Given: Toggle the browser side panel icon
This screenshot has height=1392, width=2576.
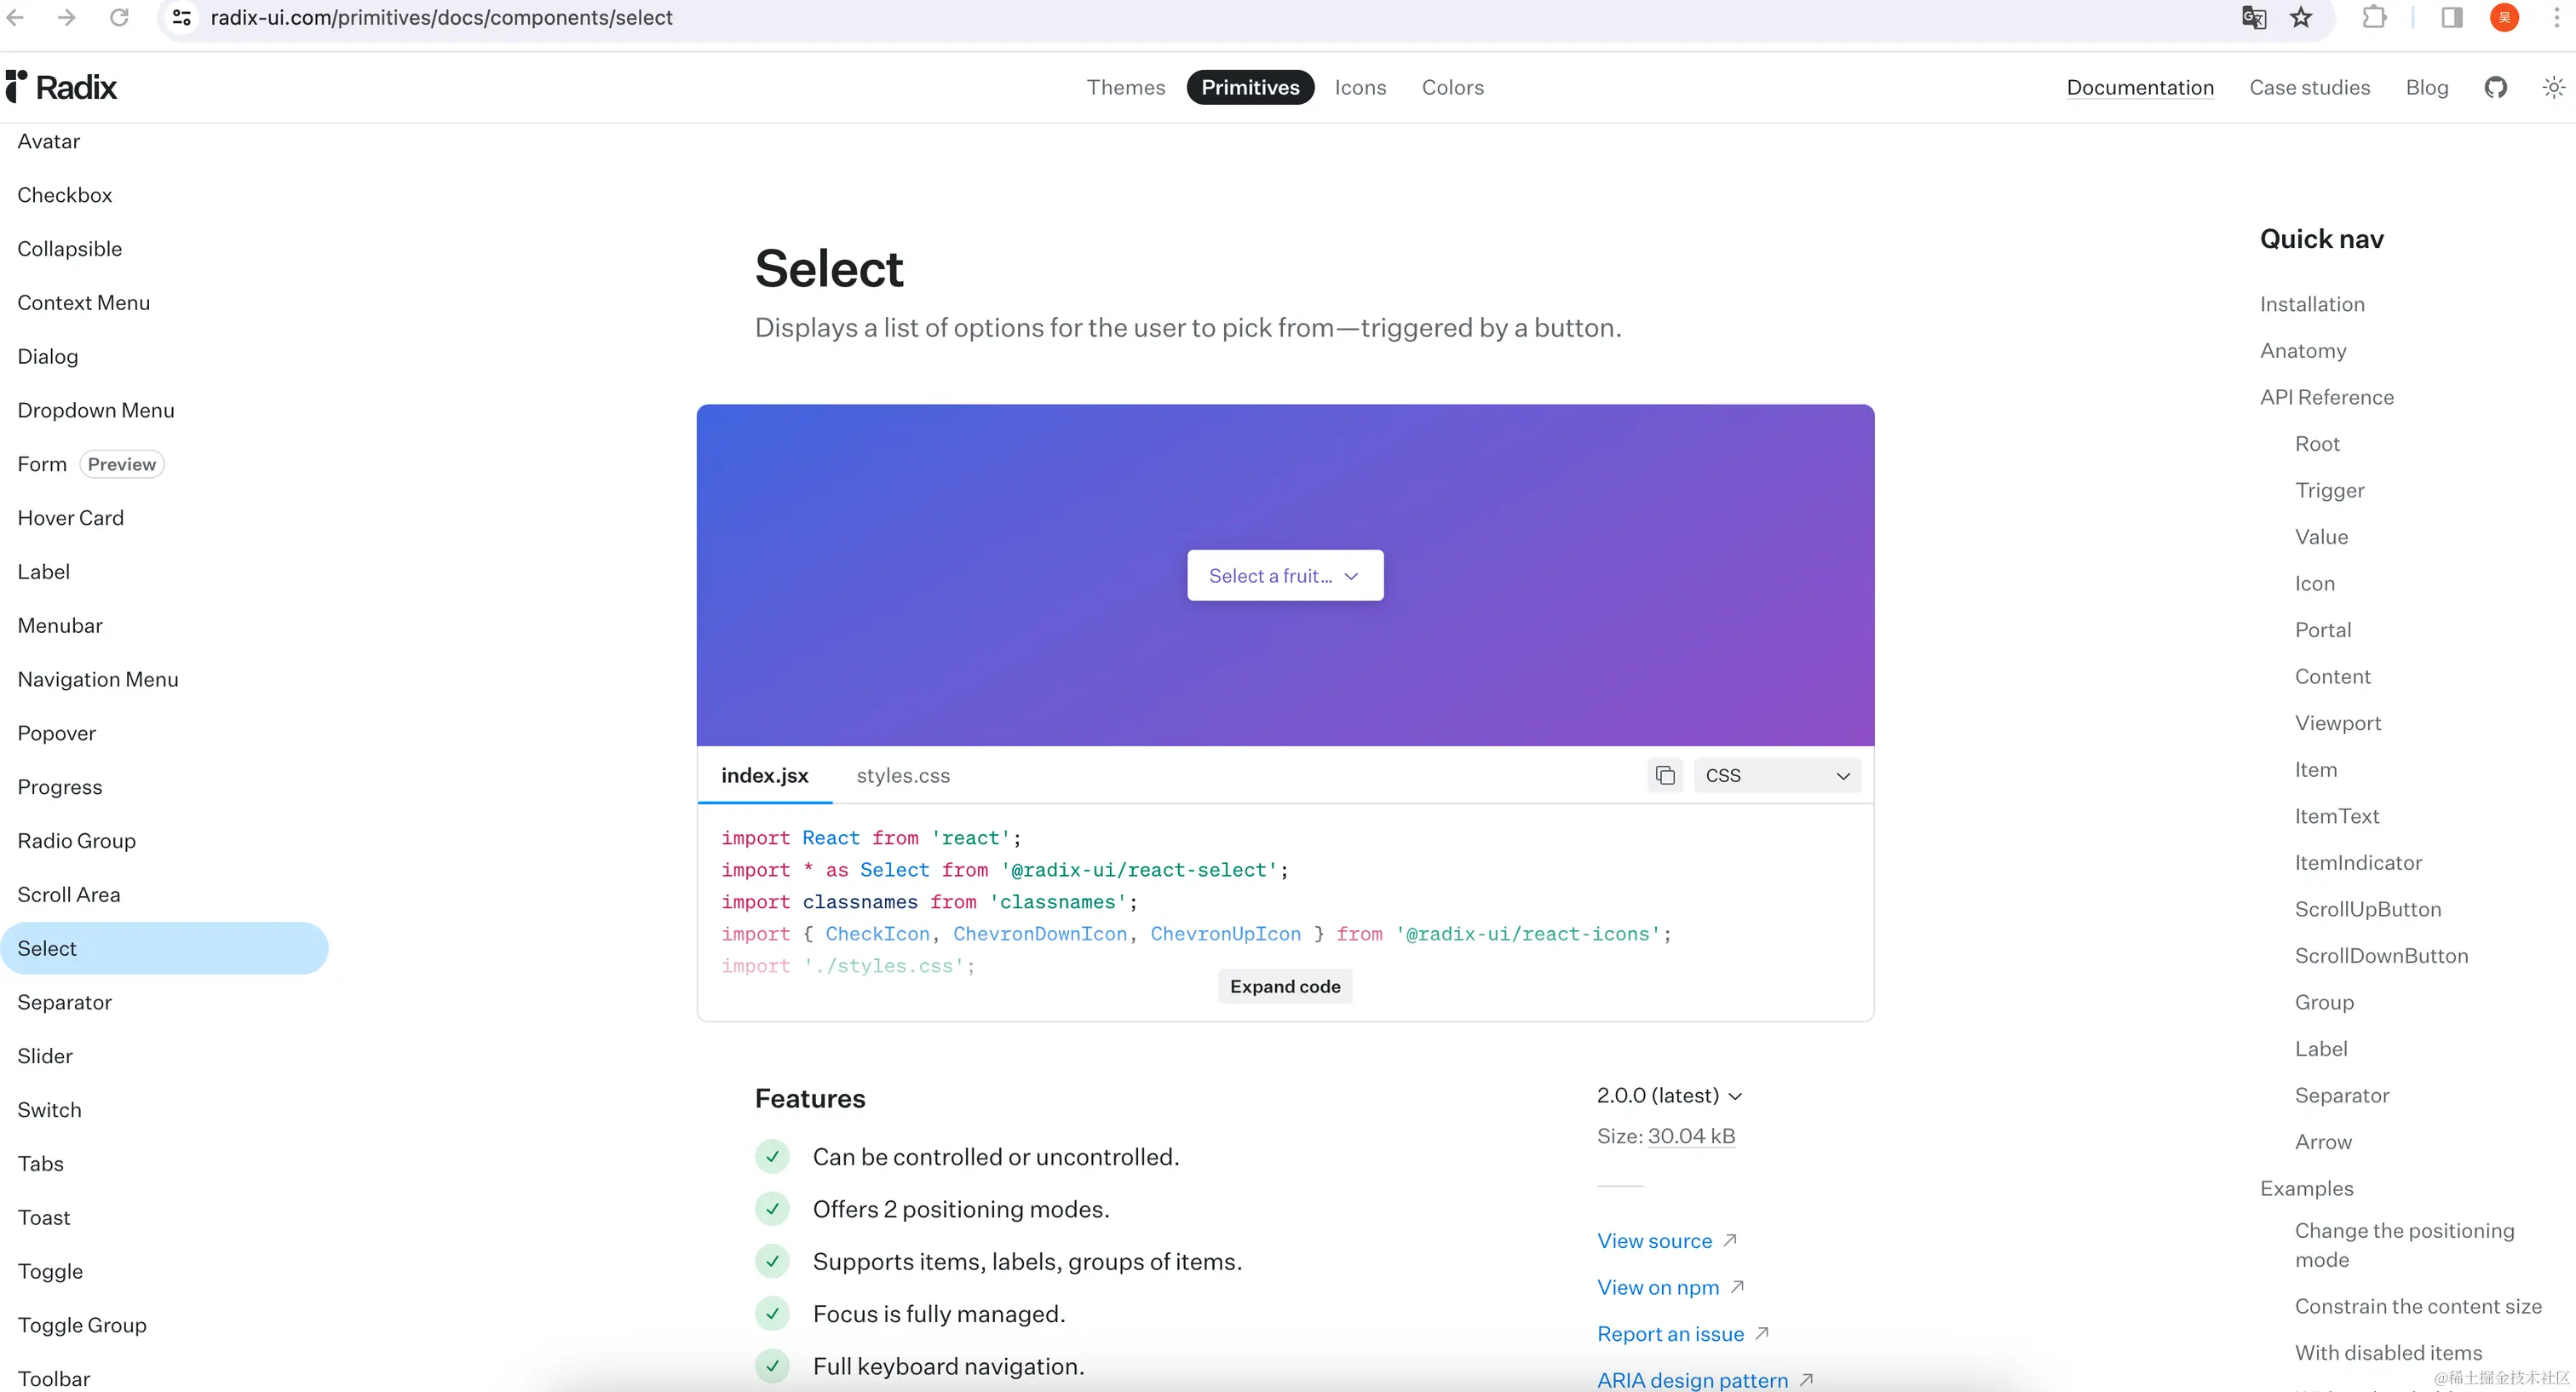Looking at the screenshot, I should point(2452,17).
